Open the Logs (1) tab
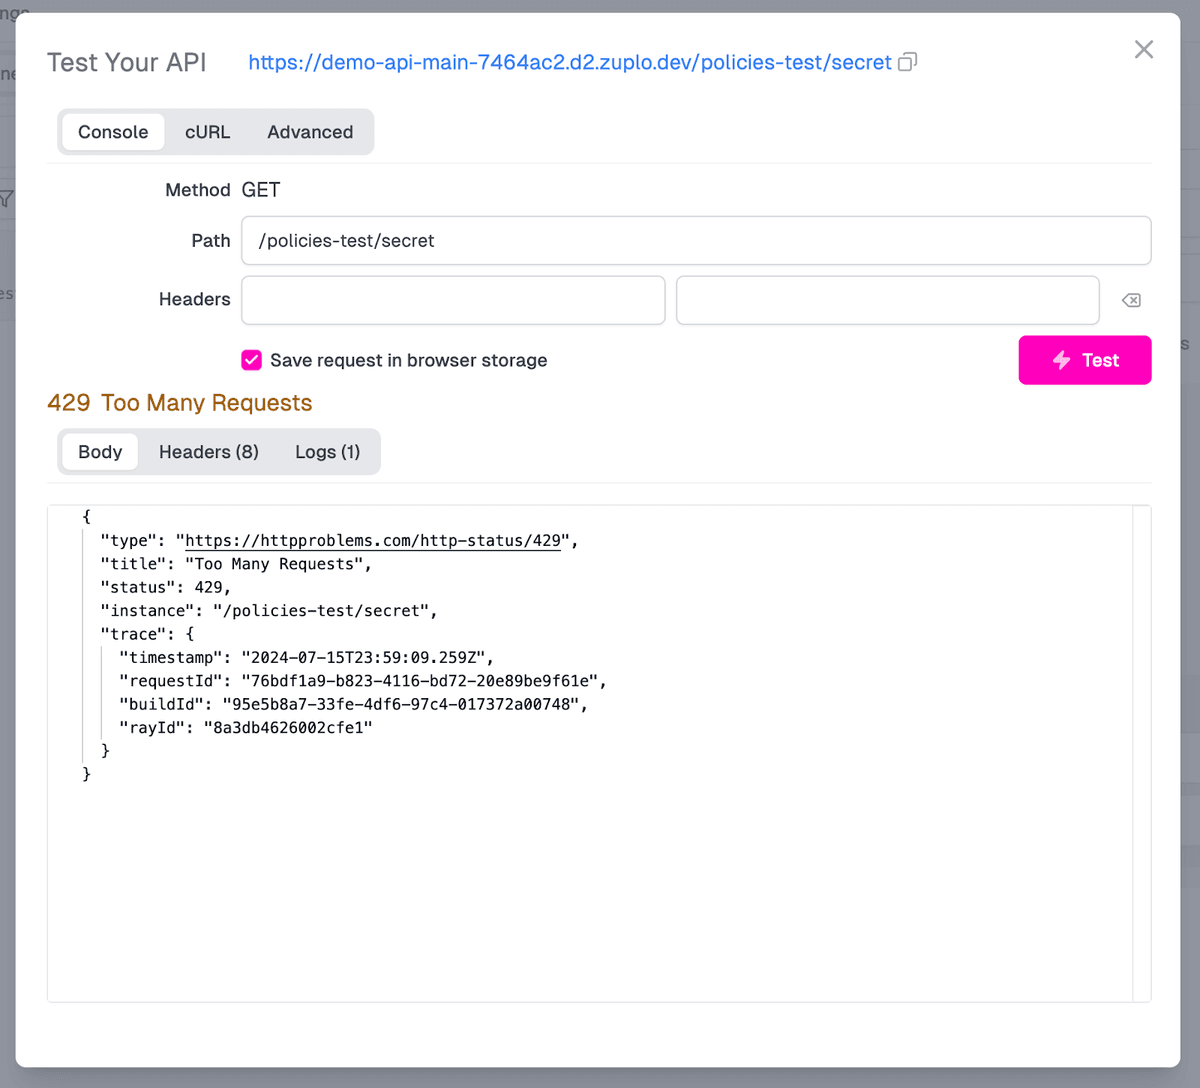The height and width of the screenshot is (1088, 1200). [x=327, y=452]
